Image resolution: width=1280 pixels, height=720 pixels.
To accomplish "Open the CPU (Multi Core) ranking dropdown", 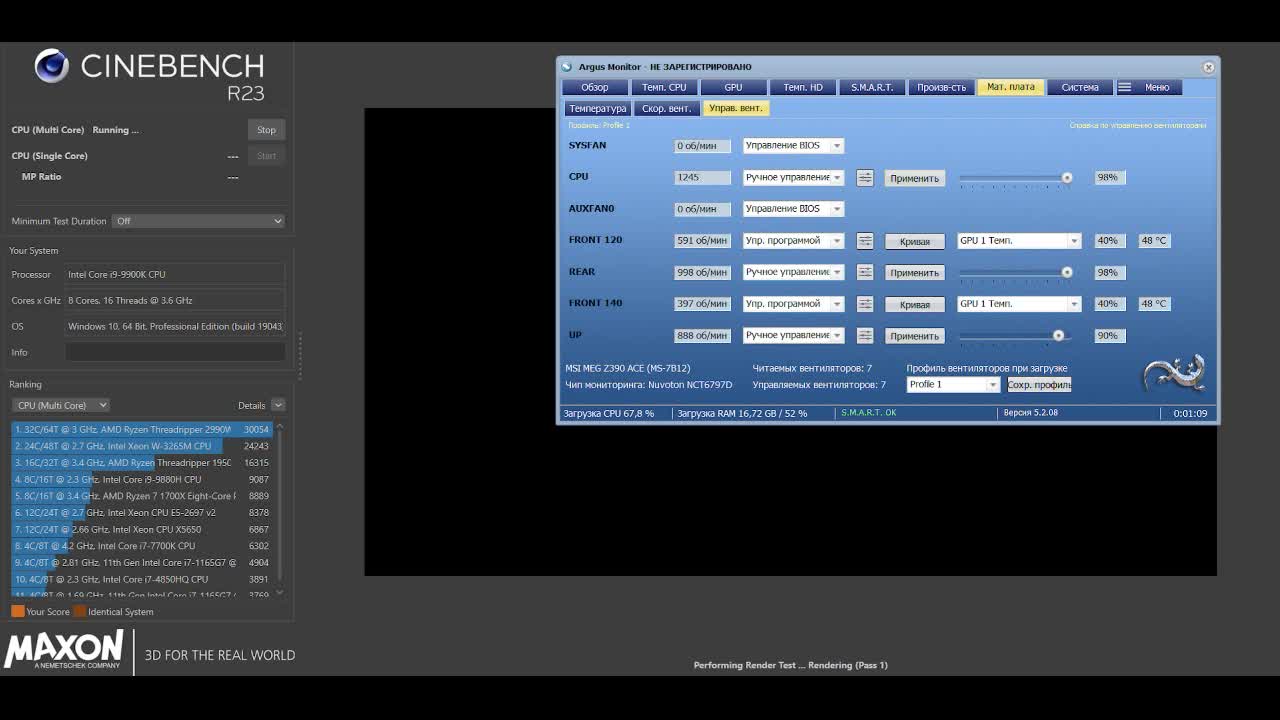I will pyautogui.click(x=61, y=405).
